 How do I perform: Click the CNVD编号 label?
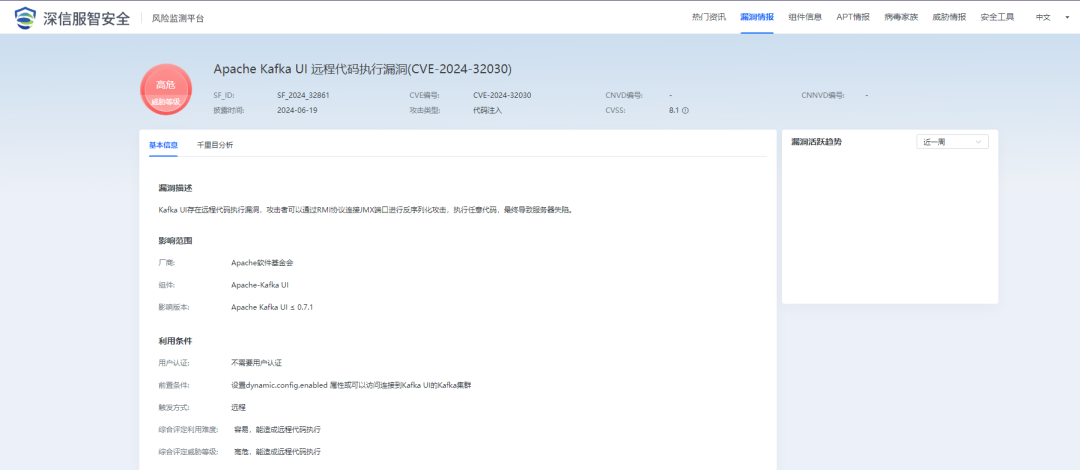point(624,95)
